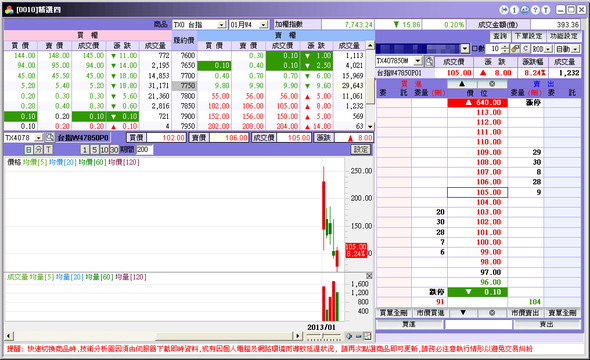Viewport: 590px width, 360px height.
Task: Click 買單全刪 to cancel all buys
Action: pos(394,313)
